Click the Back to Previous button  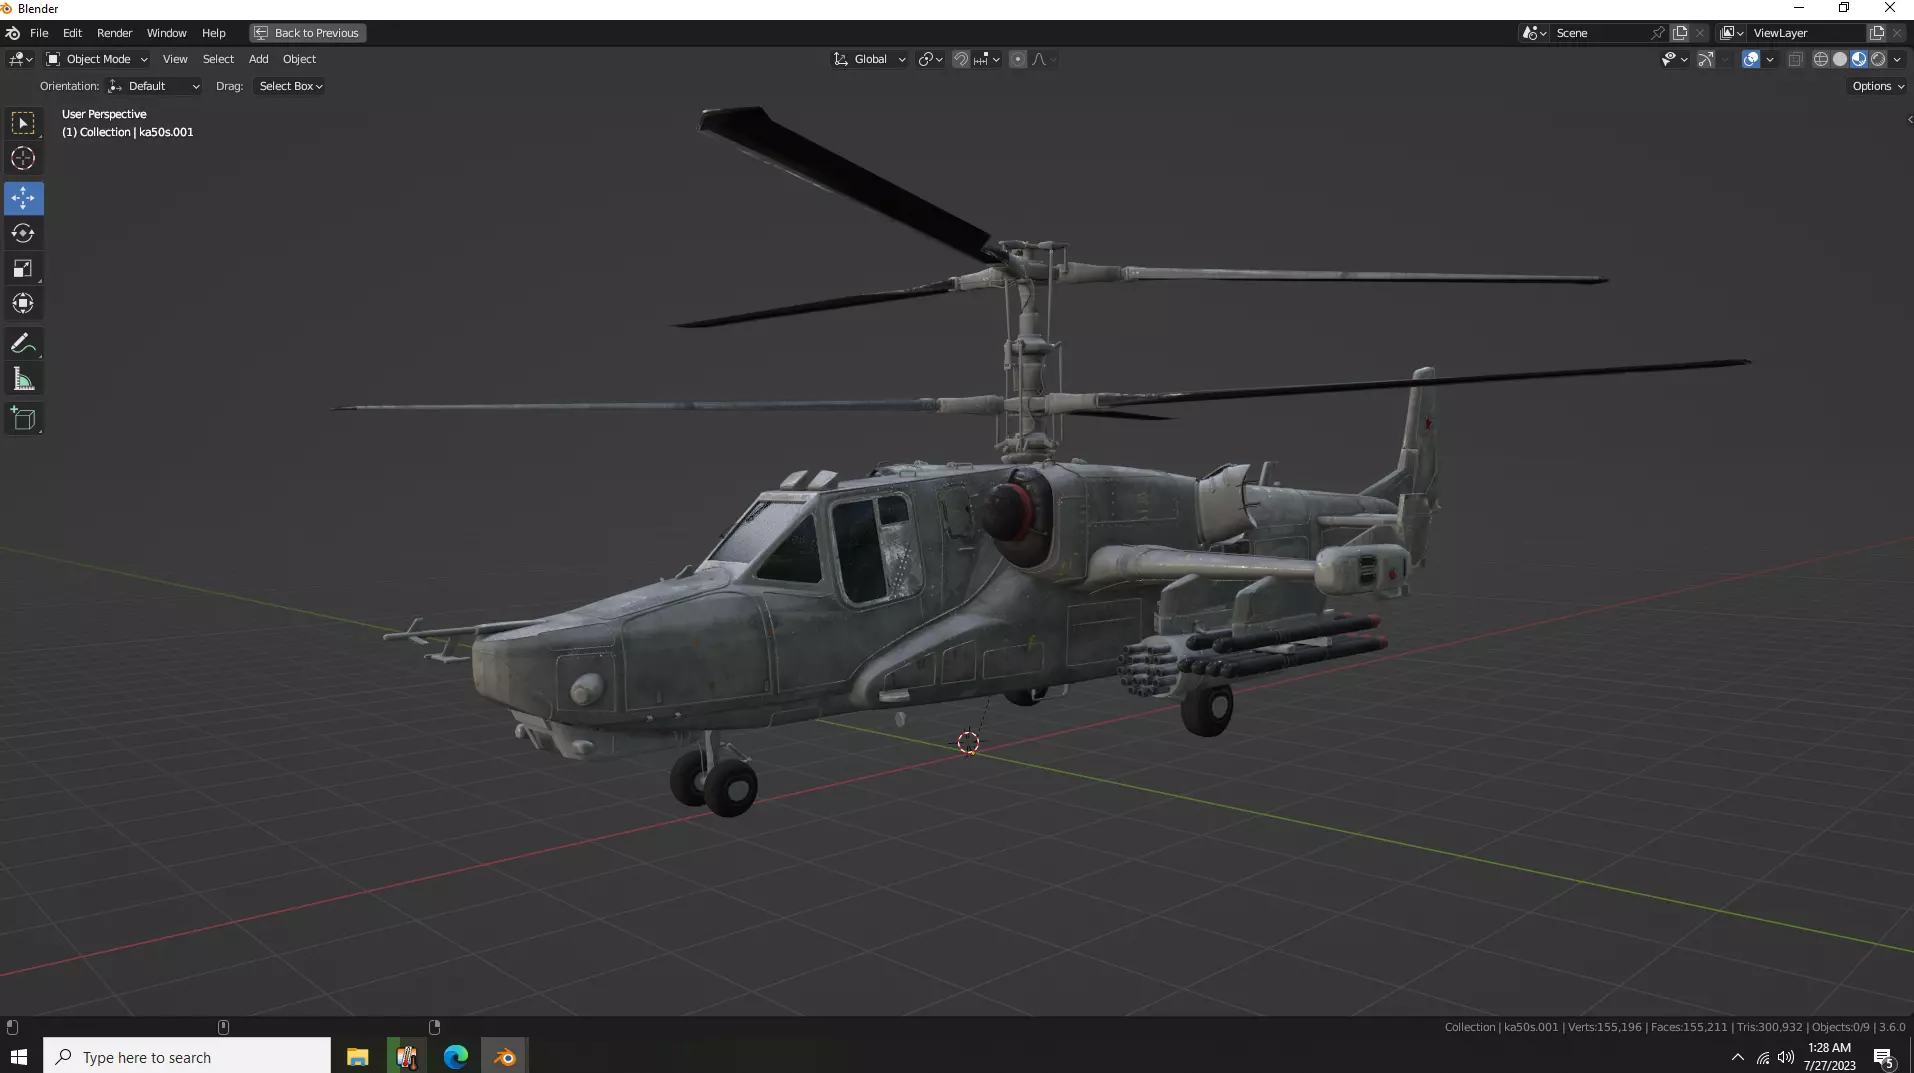pyautogui.click(x=307, y=33)
